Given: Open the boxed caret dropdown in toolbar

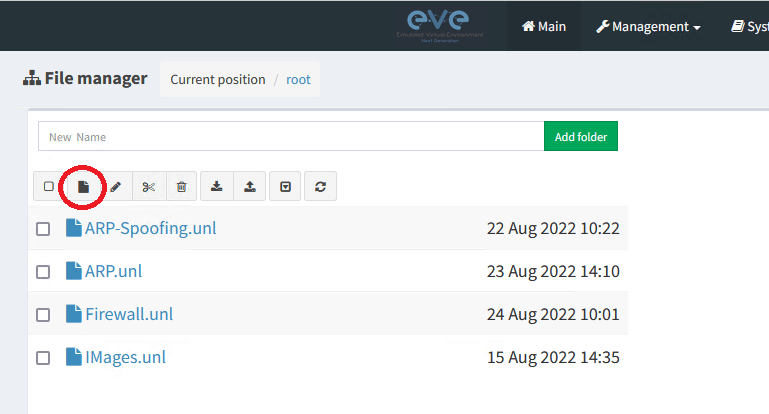Looking at the screenshot, I should coord(285,186).
